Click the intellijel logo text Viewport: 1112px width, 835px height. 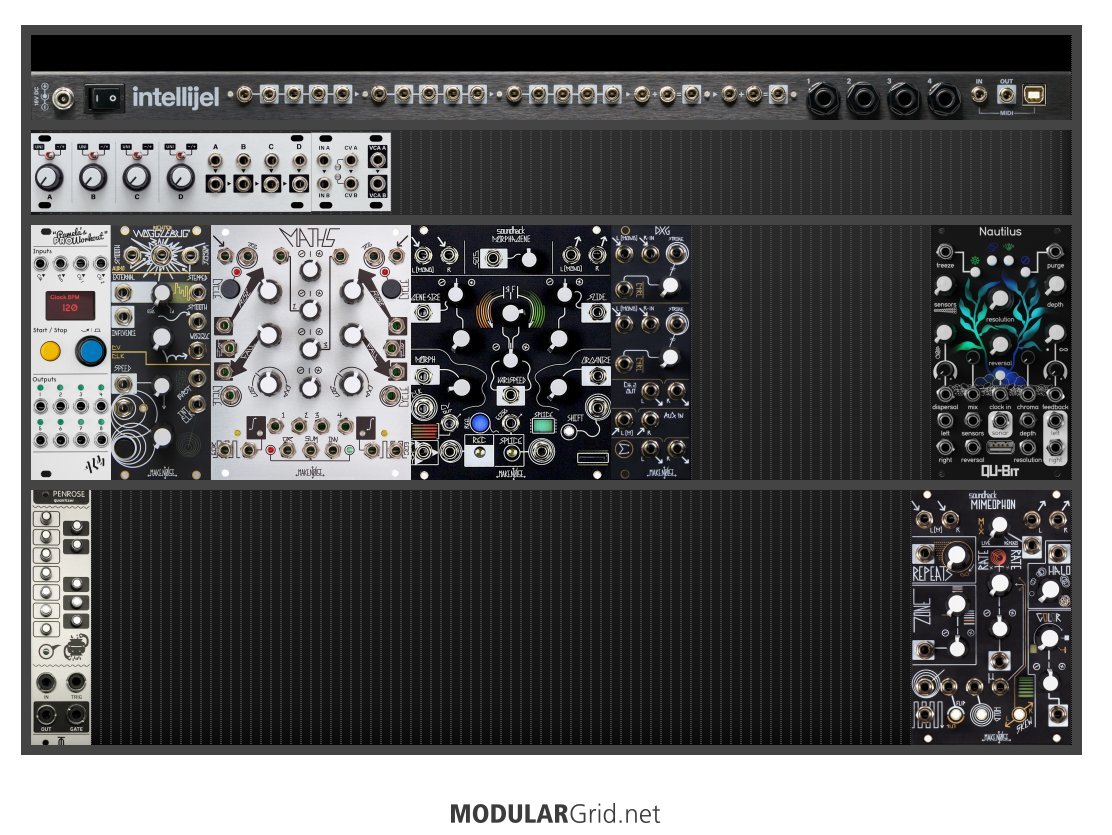175,96
